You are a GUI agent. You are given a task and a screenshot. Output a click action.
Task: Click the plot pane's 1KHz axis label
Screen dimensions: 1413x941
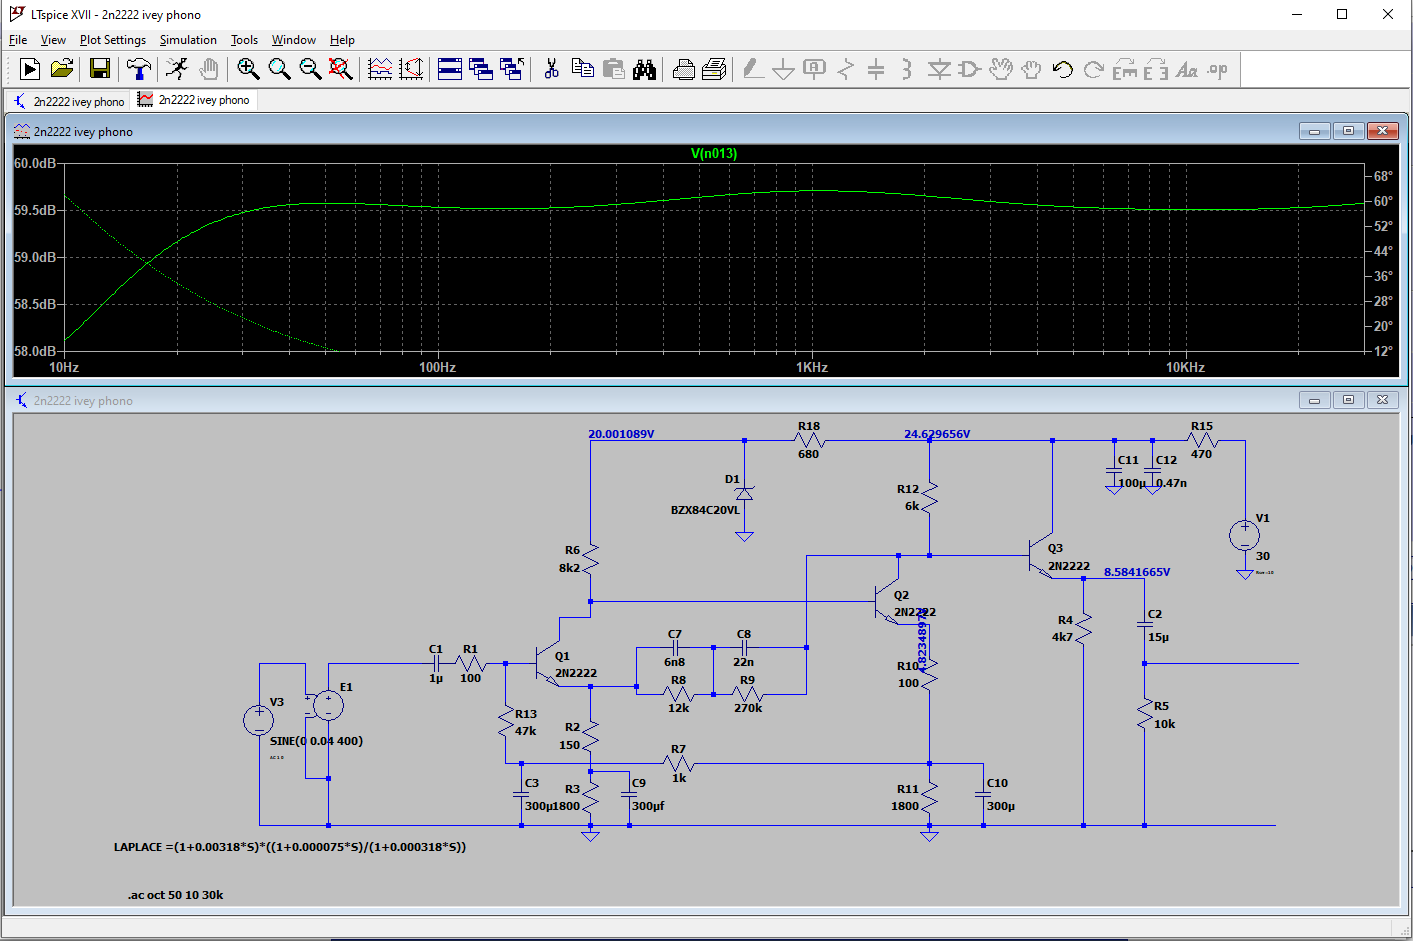(x=812, y=367)
